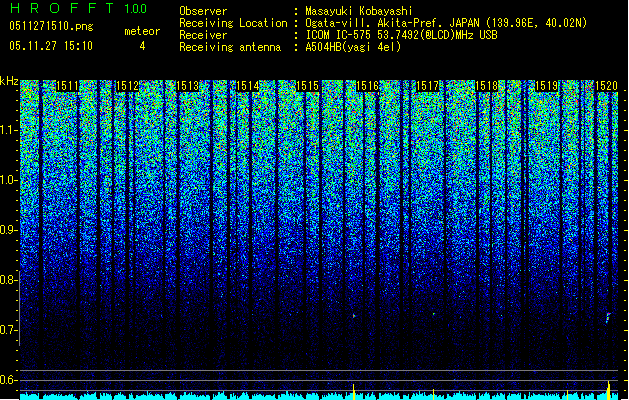This screenshot has height=400, width=629.
Task: Click the 0.7 kHz axis label
Action: (x=8, y=330)
